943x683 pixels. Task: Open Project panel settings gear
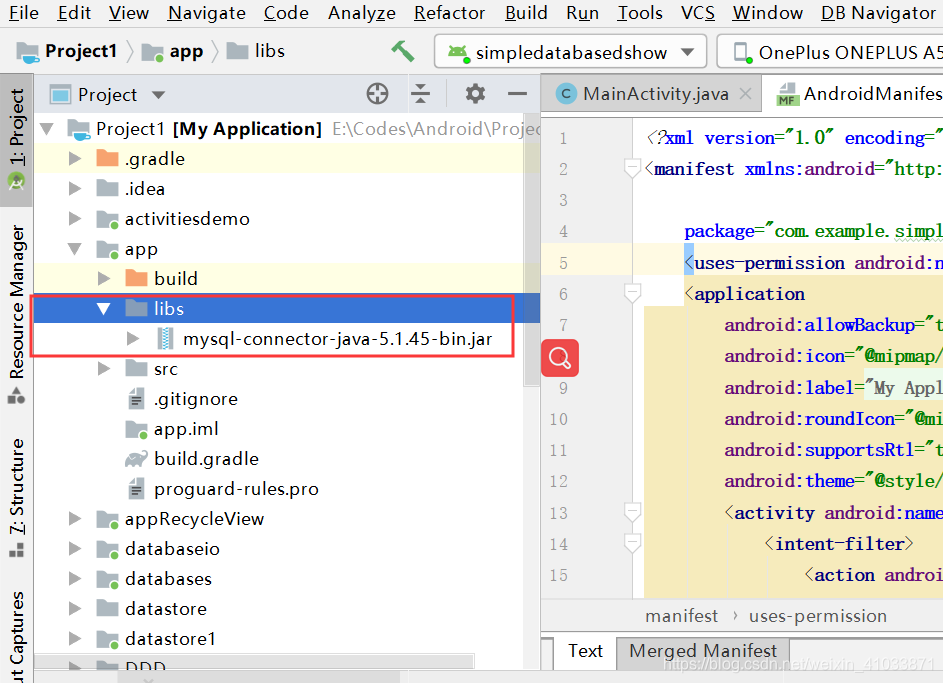coord(475,94)
